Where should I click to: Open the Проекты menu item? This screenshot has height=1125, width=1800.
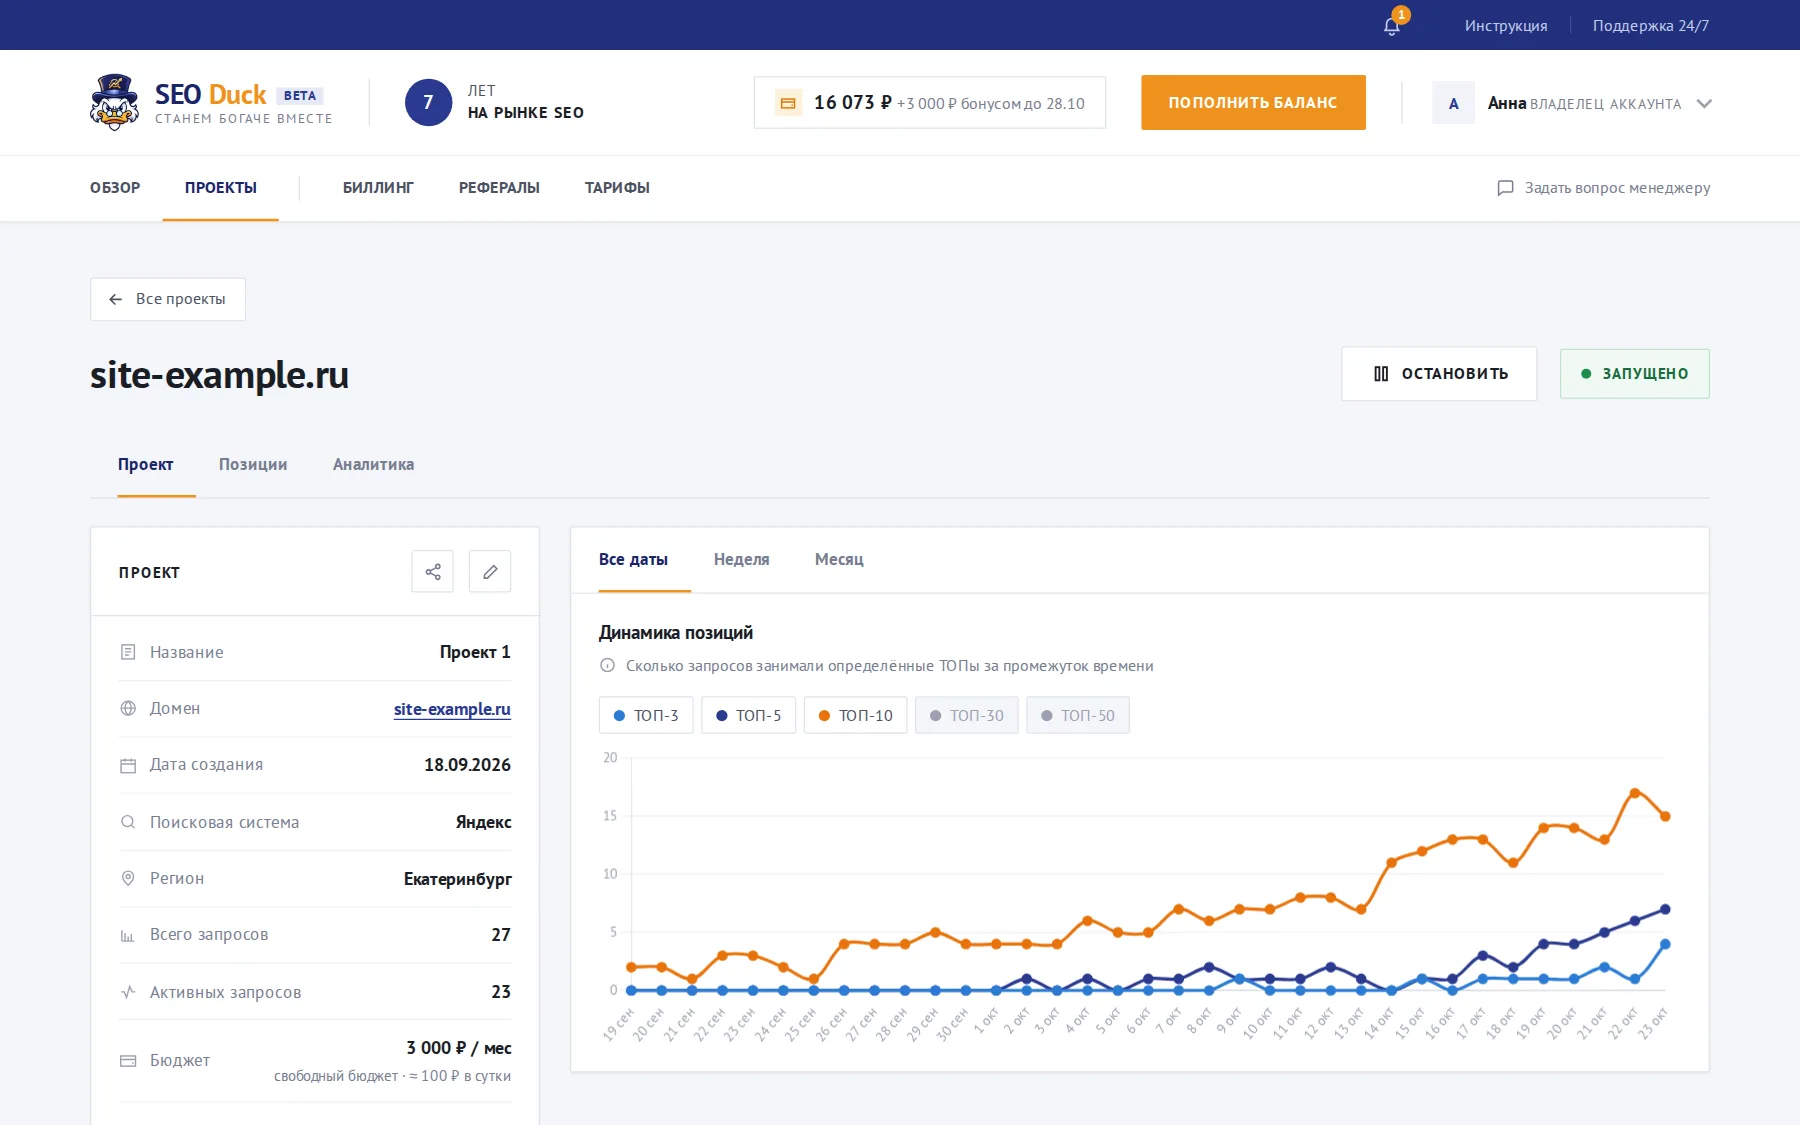pyautogui.click(x=221, y=188)
